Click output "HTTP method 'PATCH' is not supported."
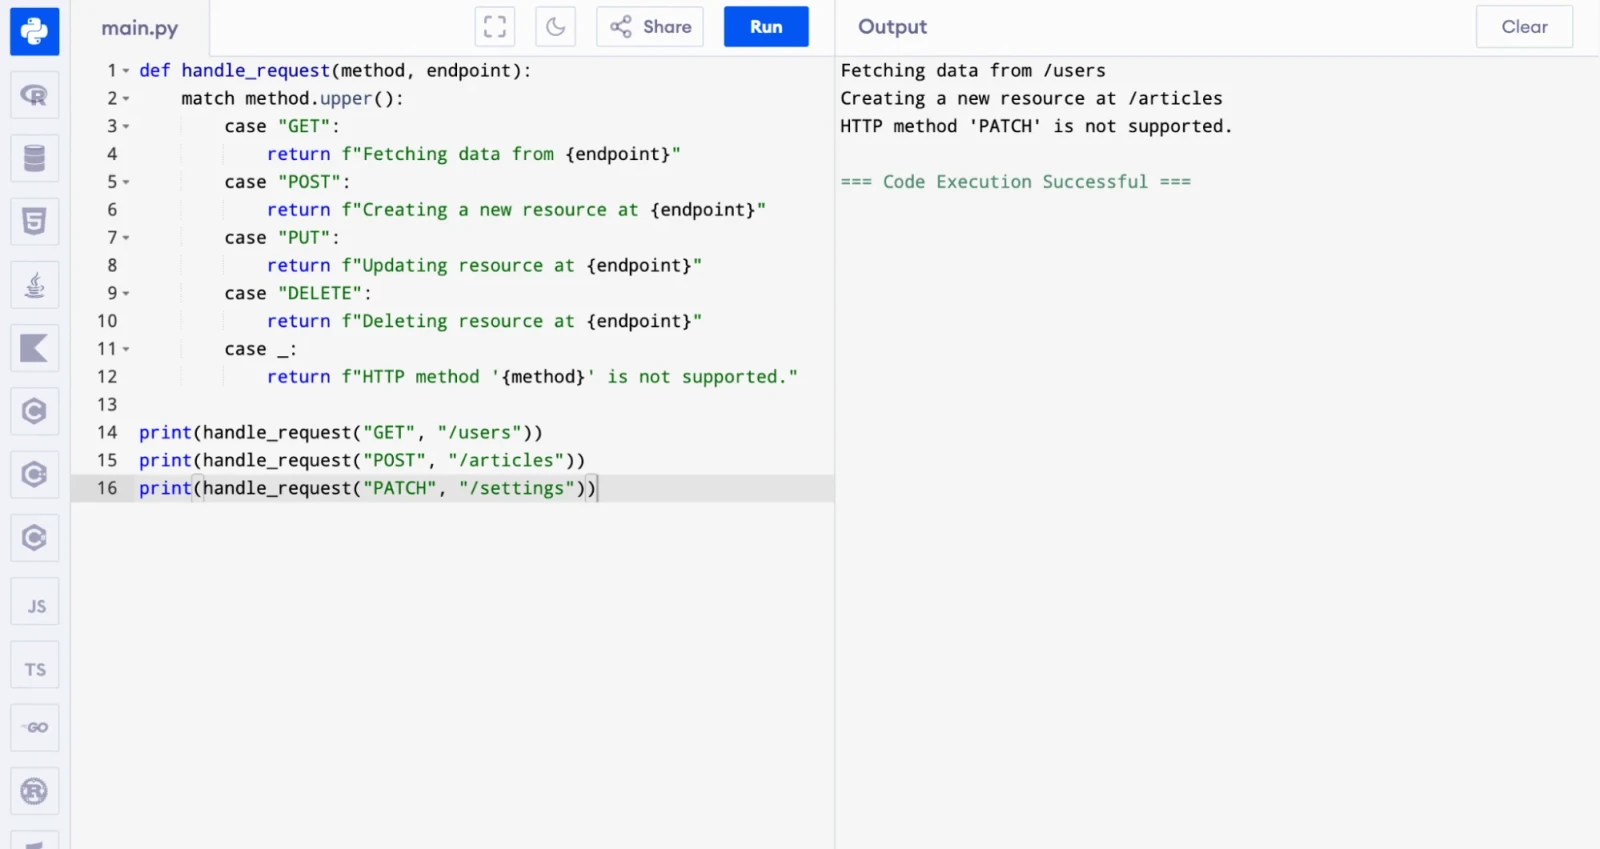 [x=1036, y=126]
